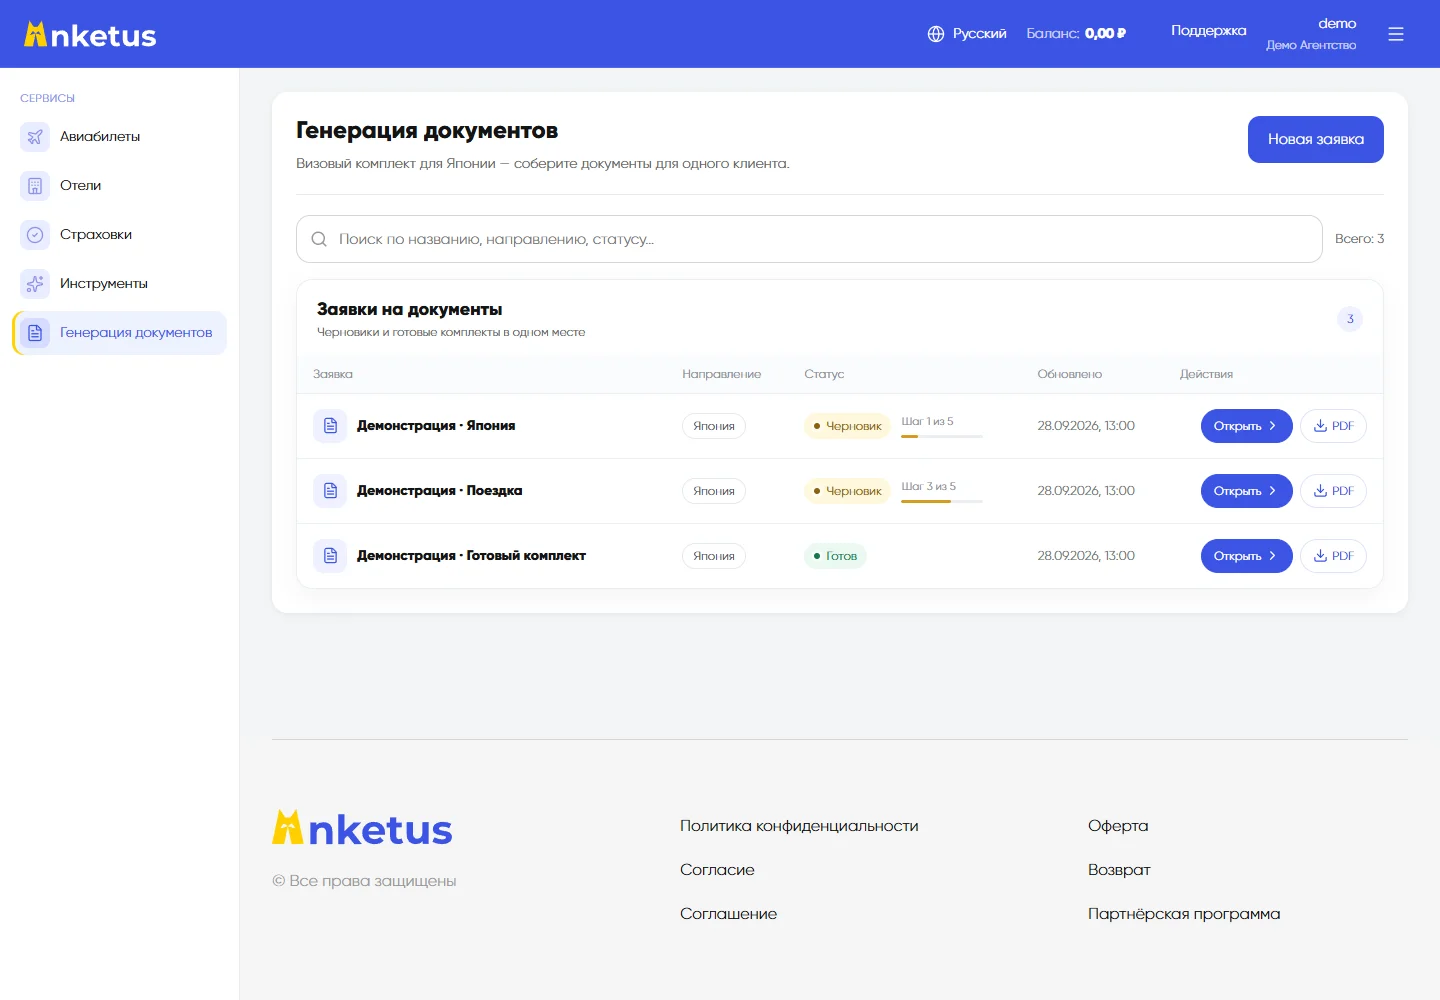The image size is (1440, 1000).
Task: Click Япония tag in Демонстрация · Япония row
Action: [714, 426]
